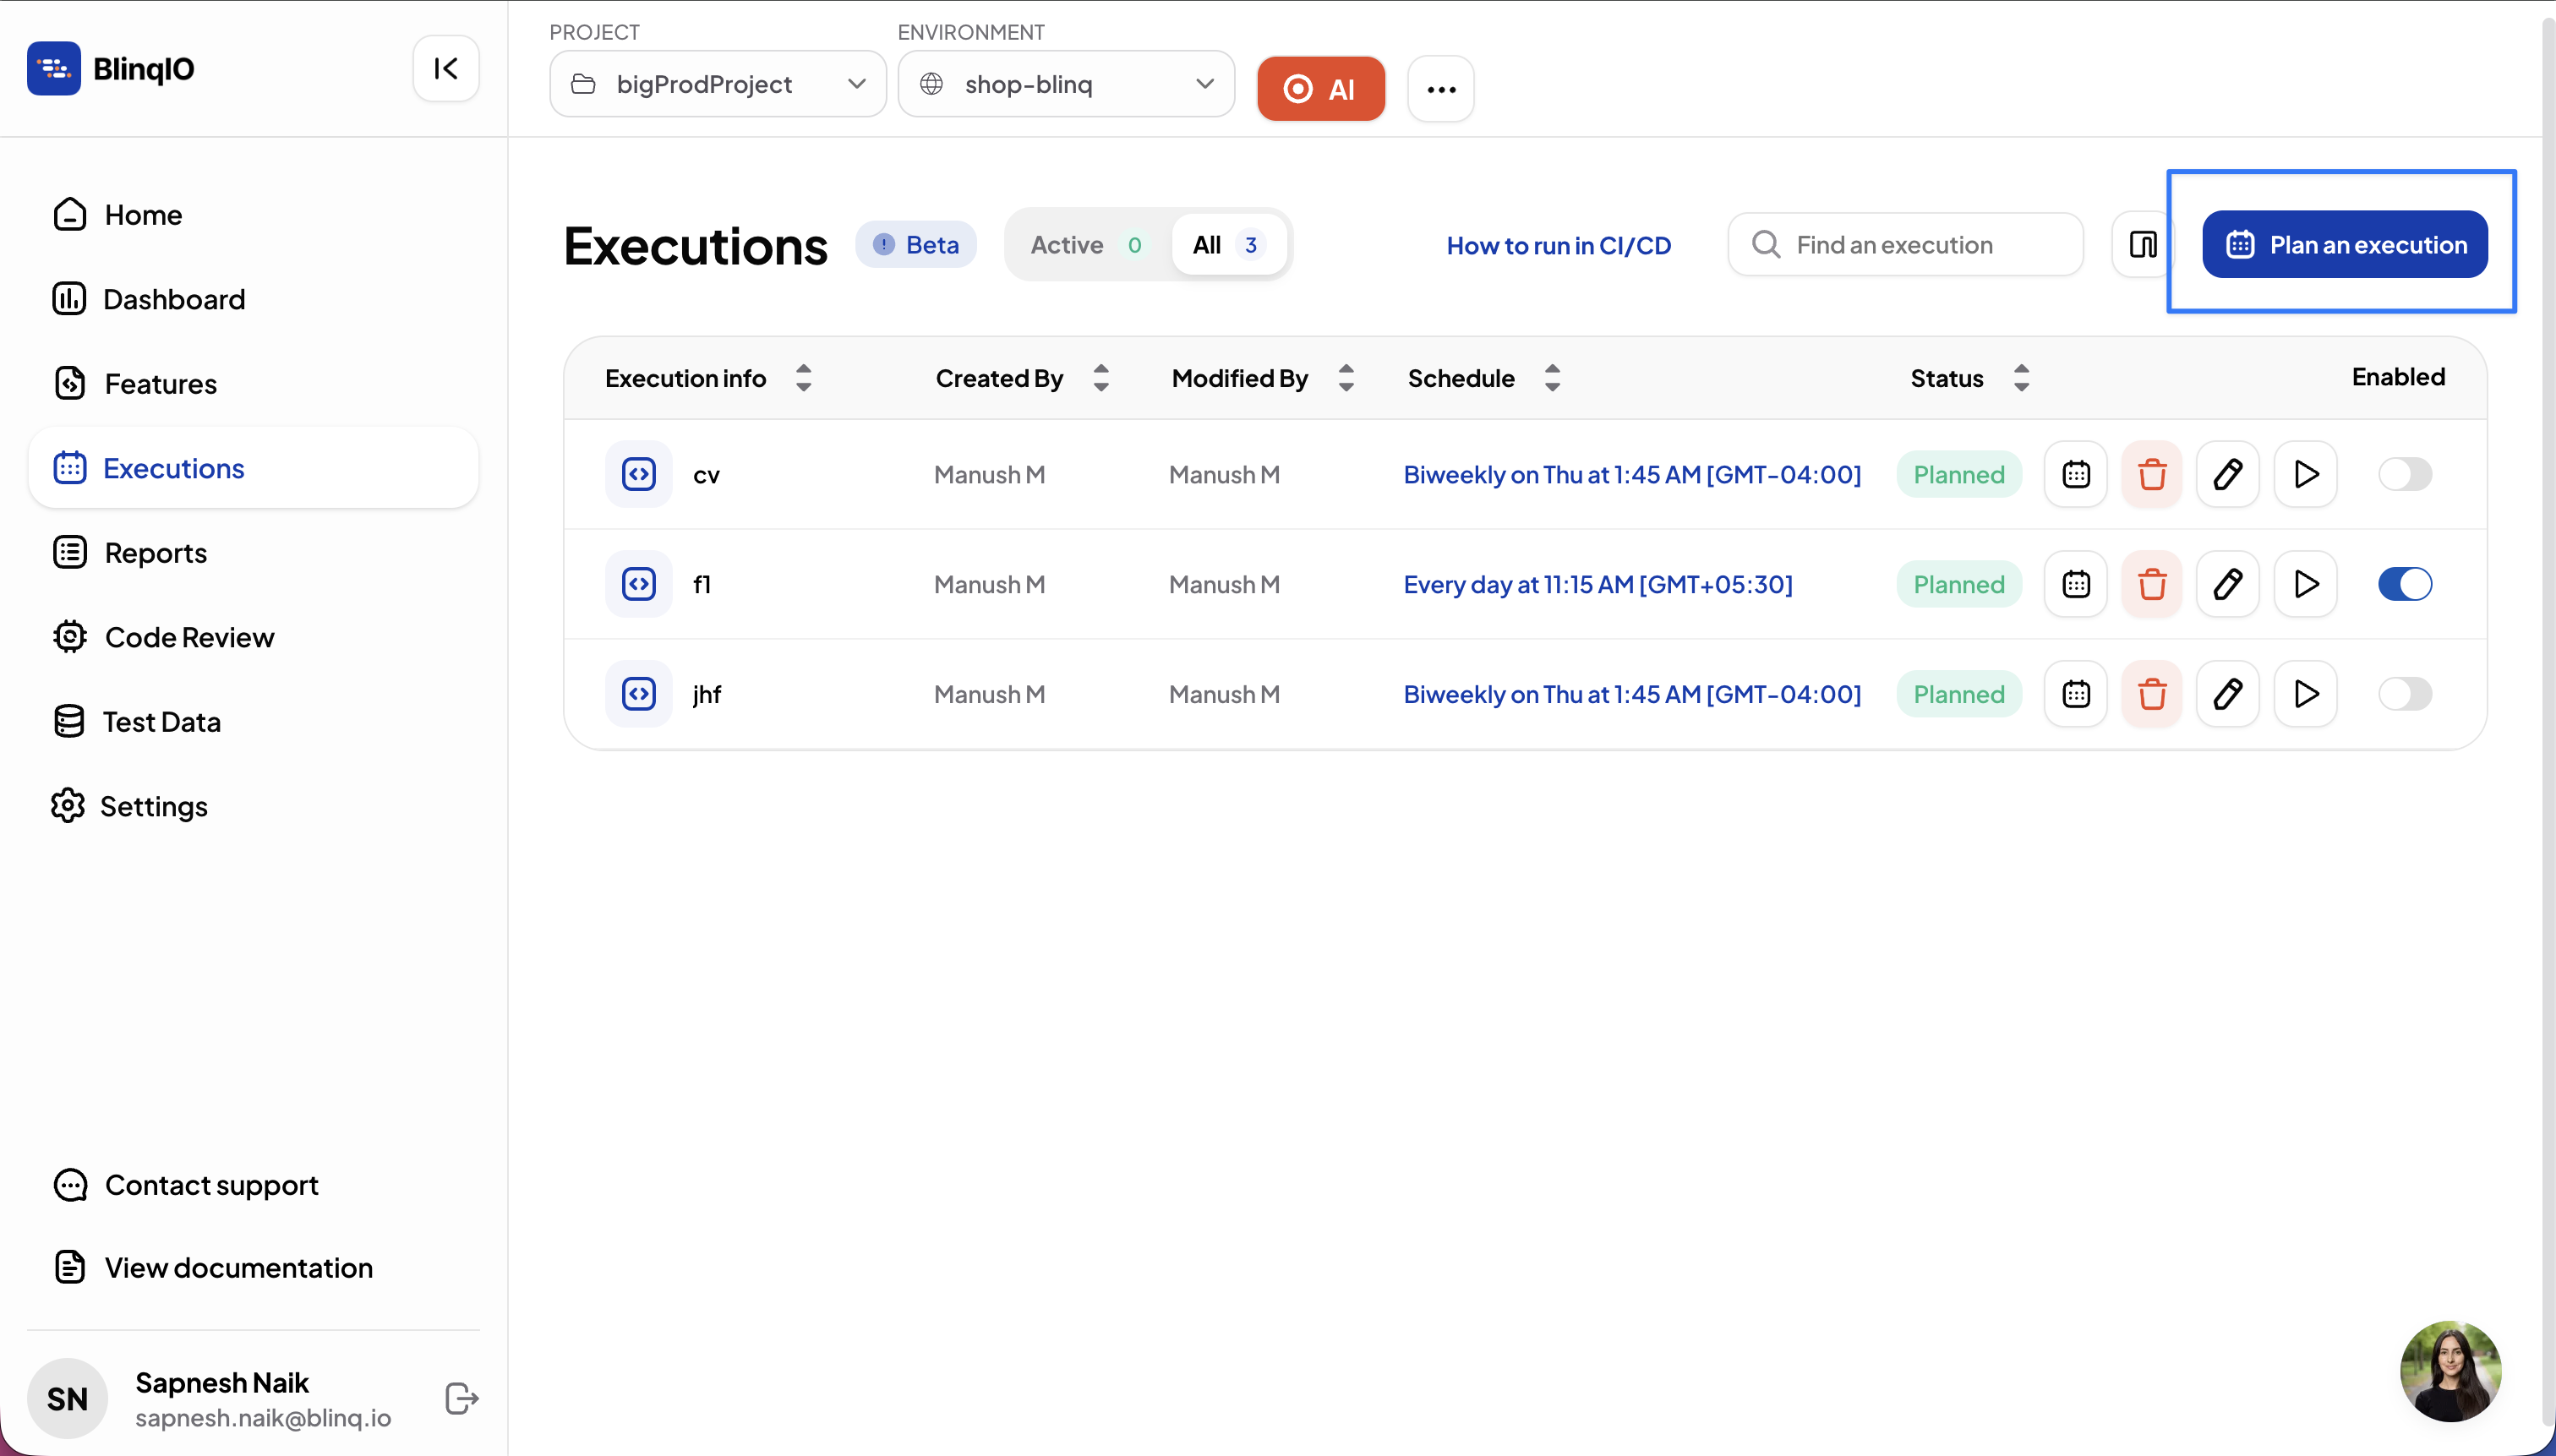Edit the f1 execution with pencil icon

(2227, 584)
